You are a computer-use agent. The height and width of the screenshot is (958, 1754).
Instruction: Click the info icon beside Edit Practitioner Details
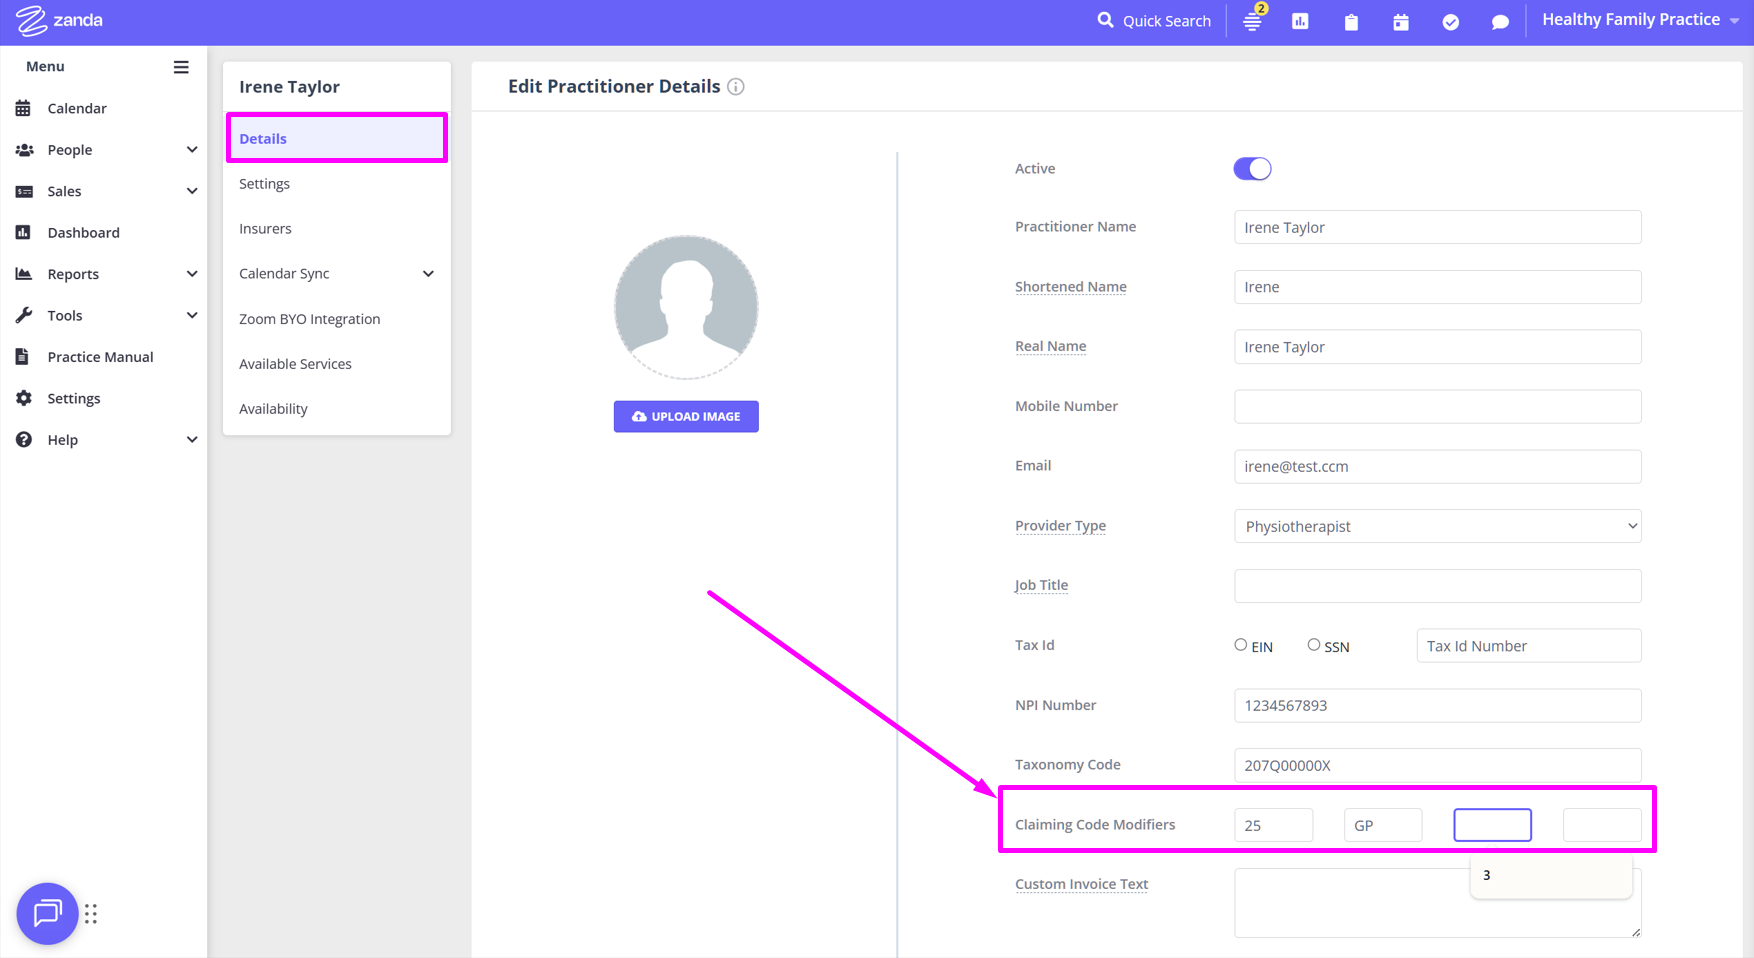coord(736,87)
